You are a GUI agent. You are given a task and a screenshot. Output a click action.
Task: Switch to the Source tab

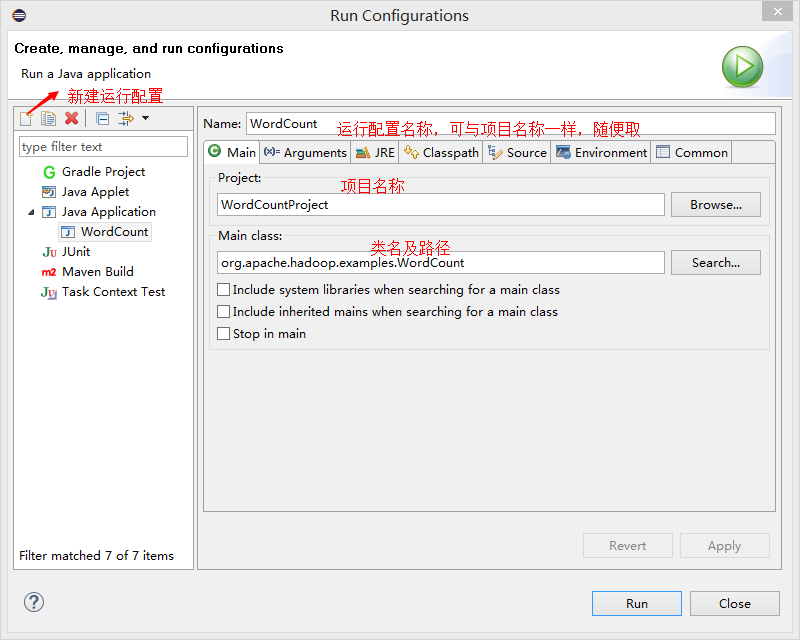[x=517, y=153]
